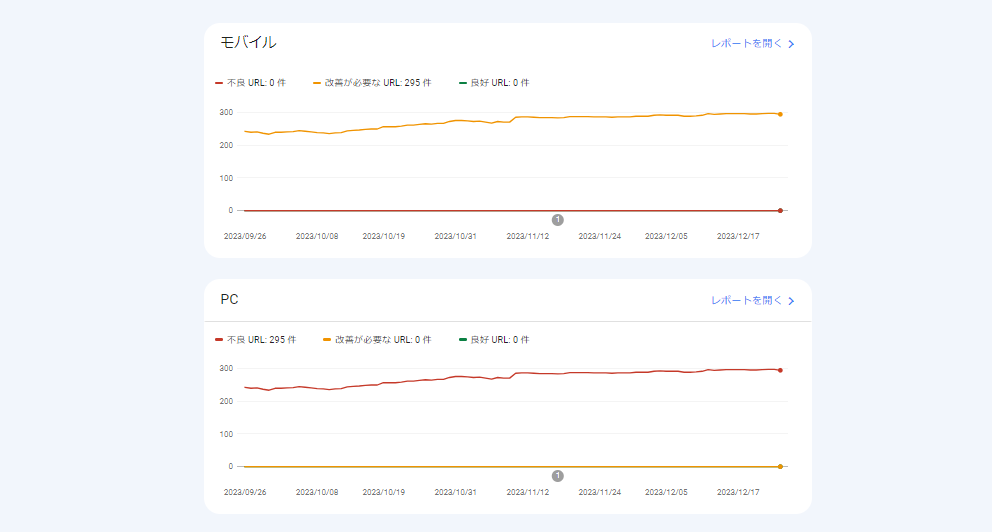
Task: Toggle 改善が必要な URL: 0 件 legend in PC
Action: click(377, 340)
